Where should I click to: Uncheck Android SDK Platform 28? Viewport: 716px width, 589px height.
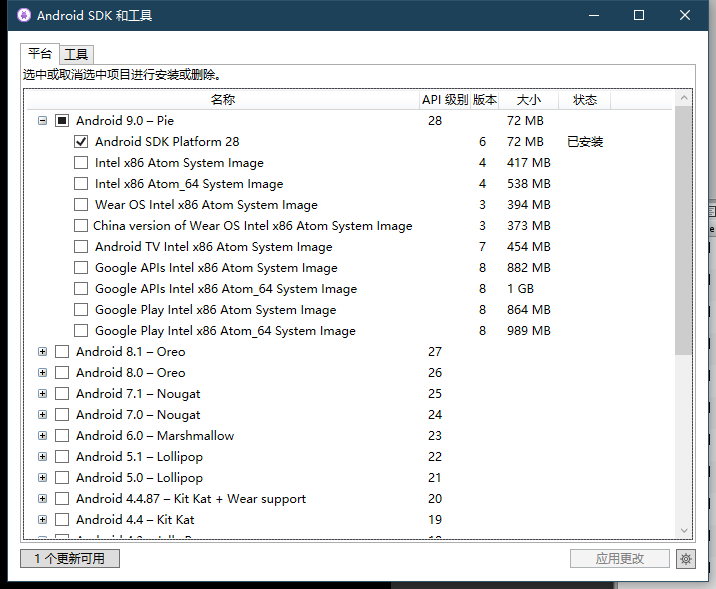point(81,142)
